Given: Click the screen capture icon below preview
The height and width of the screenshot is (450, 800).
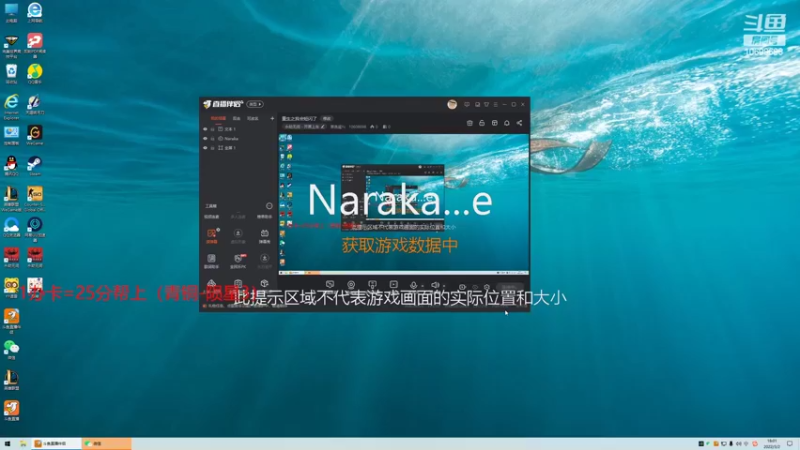Looking at the screenshot, I should [330, 285].
